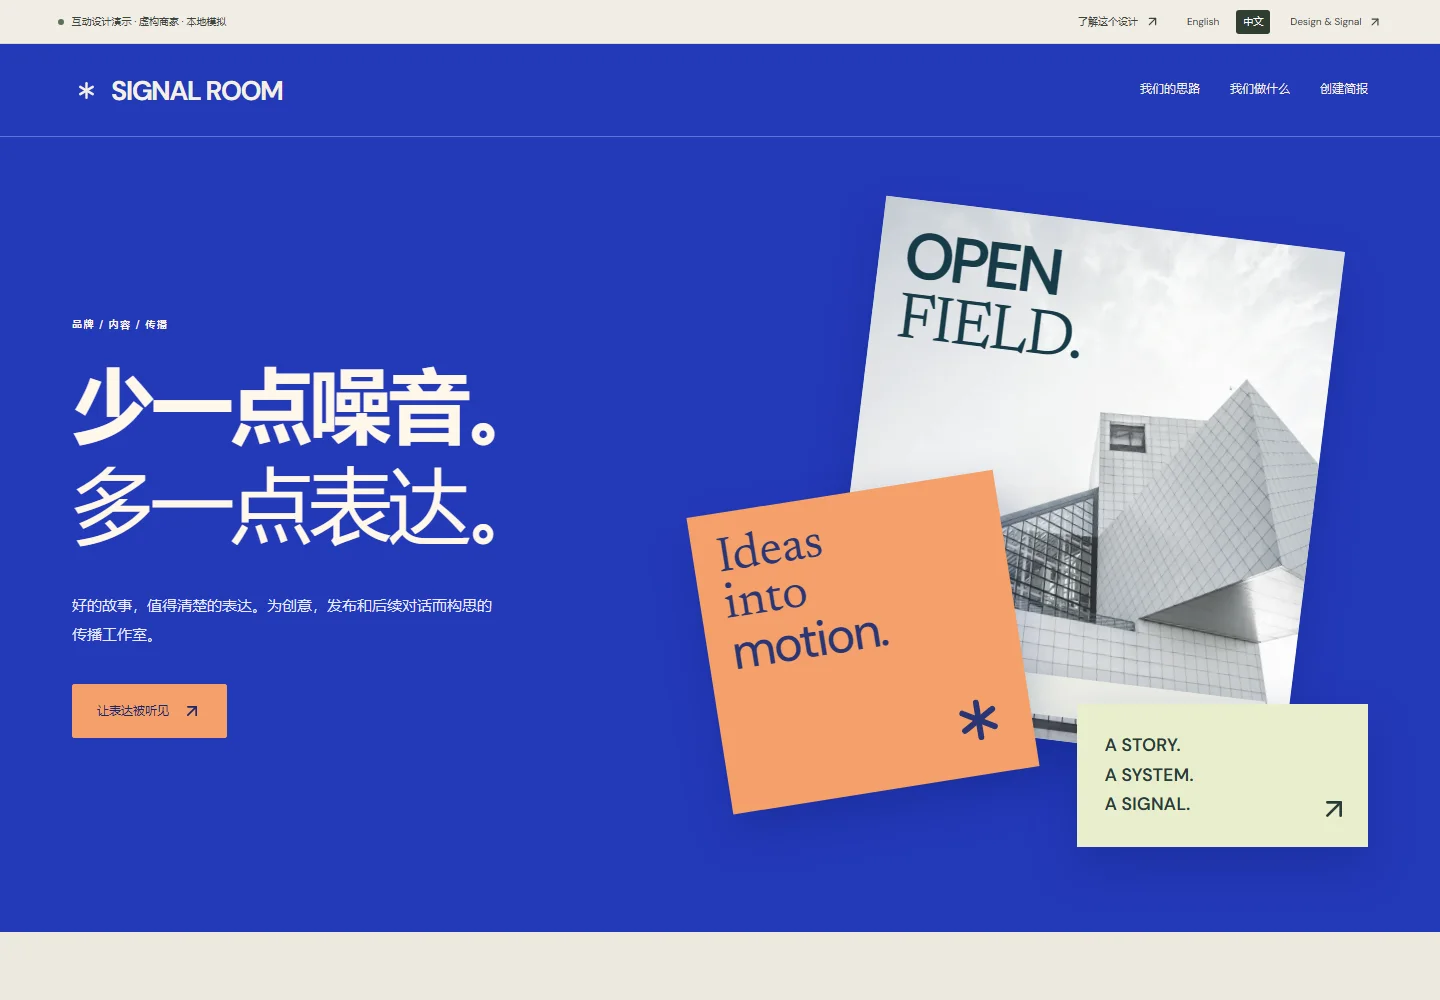Click the asterisk on the orange Ideas card
Image resolution: width=1440 pixels, height=1000 pixels.
pyautogui.click(x=978, y=720)
